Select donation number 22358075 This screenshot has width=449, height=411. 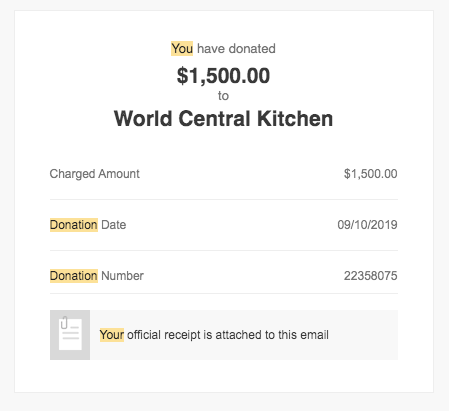[x=371, y=276]
